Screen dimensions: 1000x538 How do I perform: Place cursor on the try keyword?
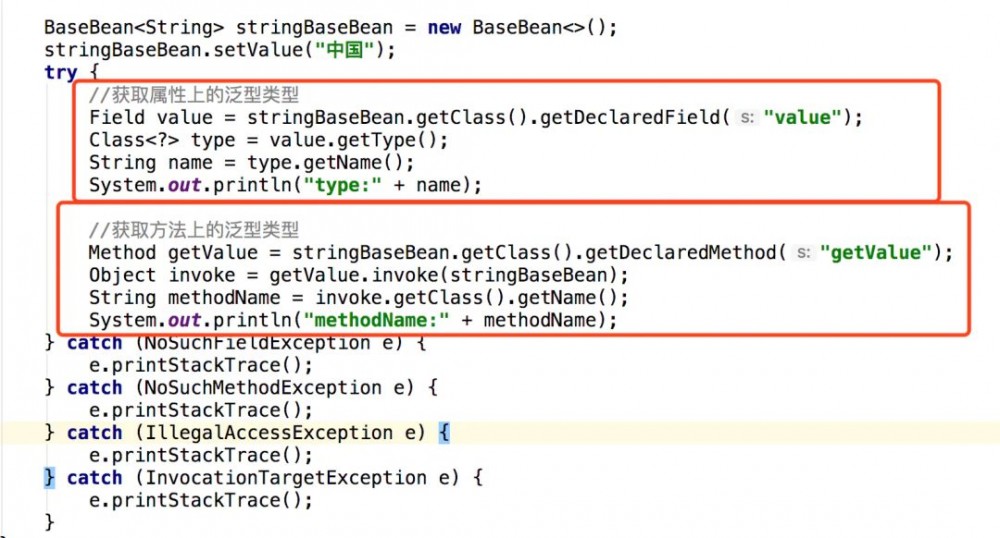pos(60,73)
